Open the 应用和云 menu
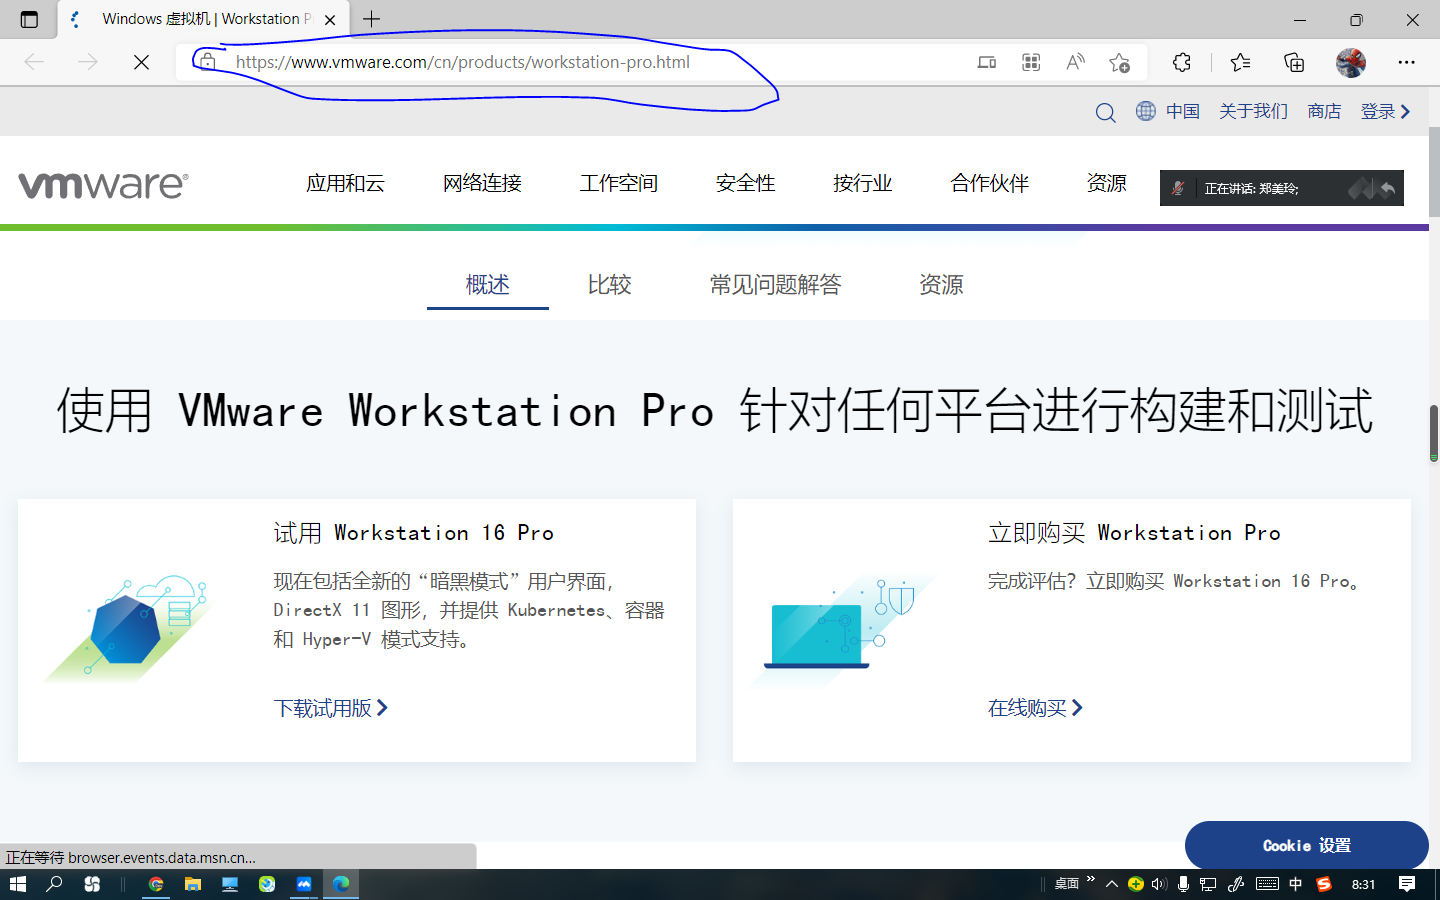 (x=345, y=183)
